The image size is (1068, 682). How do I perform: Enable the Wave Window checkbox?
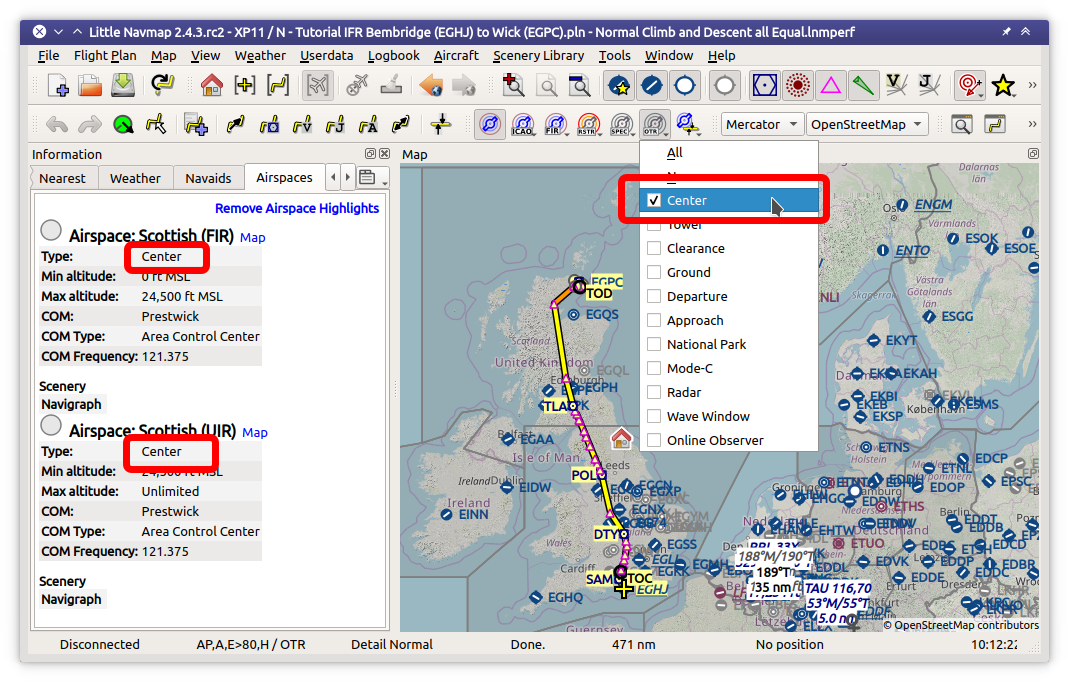click(654, 416)
